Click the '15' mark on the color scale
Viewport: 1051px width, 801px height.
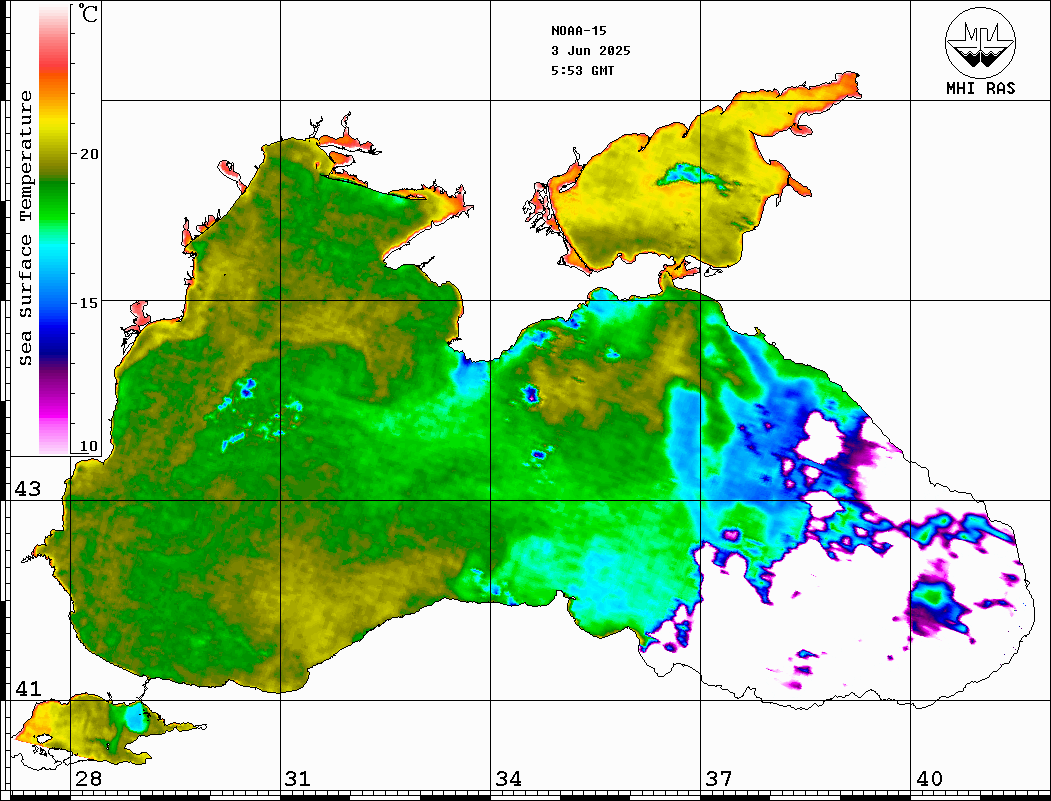click(x=89, y=303)
